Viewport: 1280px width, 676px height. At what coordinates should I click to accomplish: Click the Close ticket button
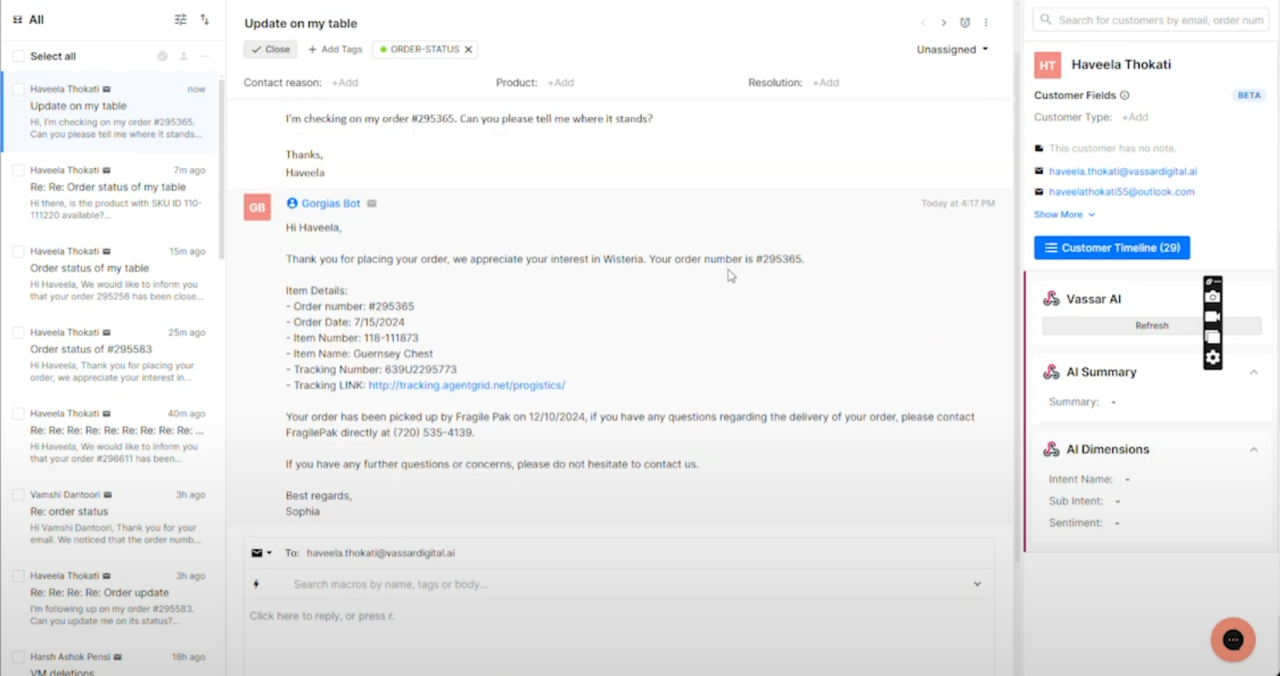[x=270, y=49]
